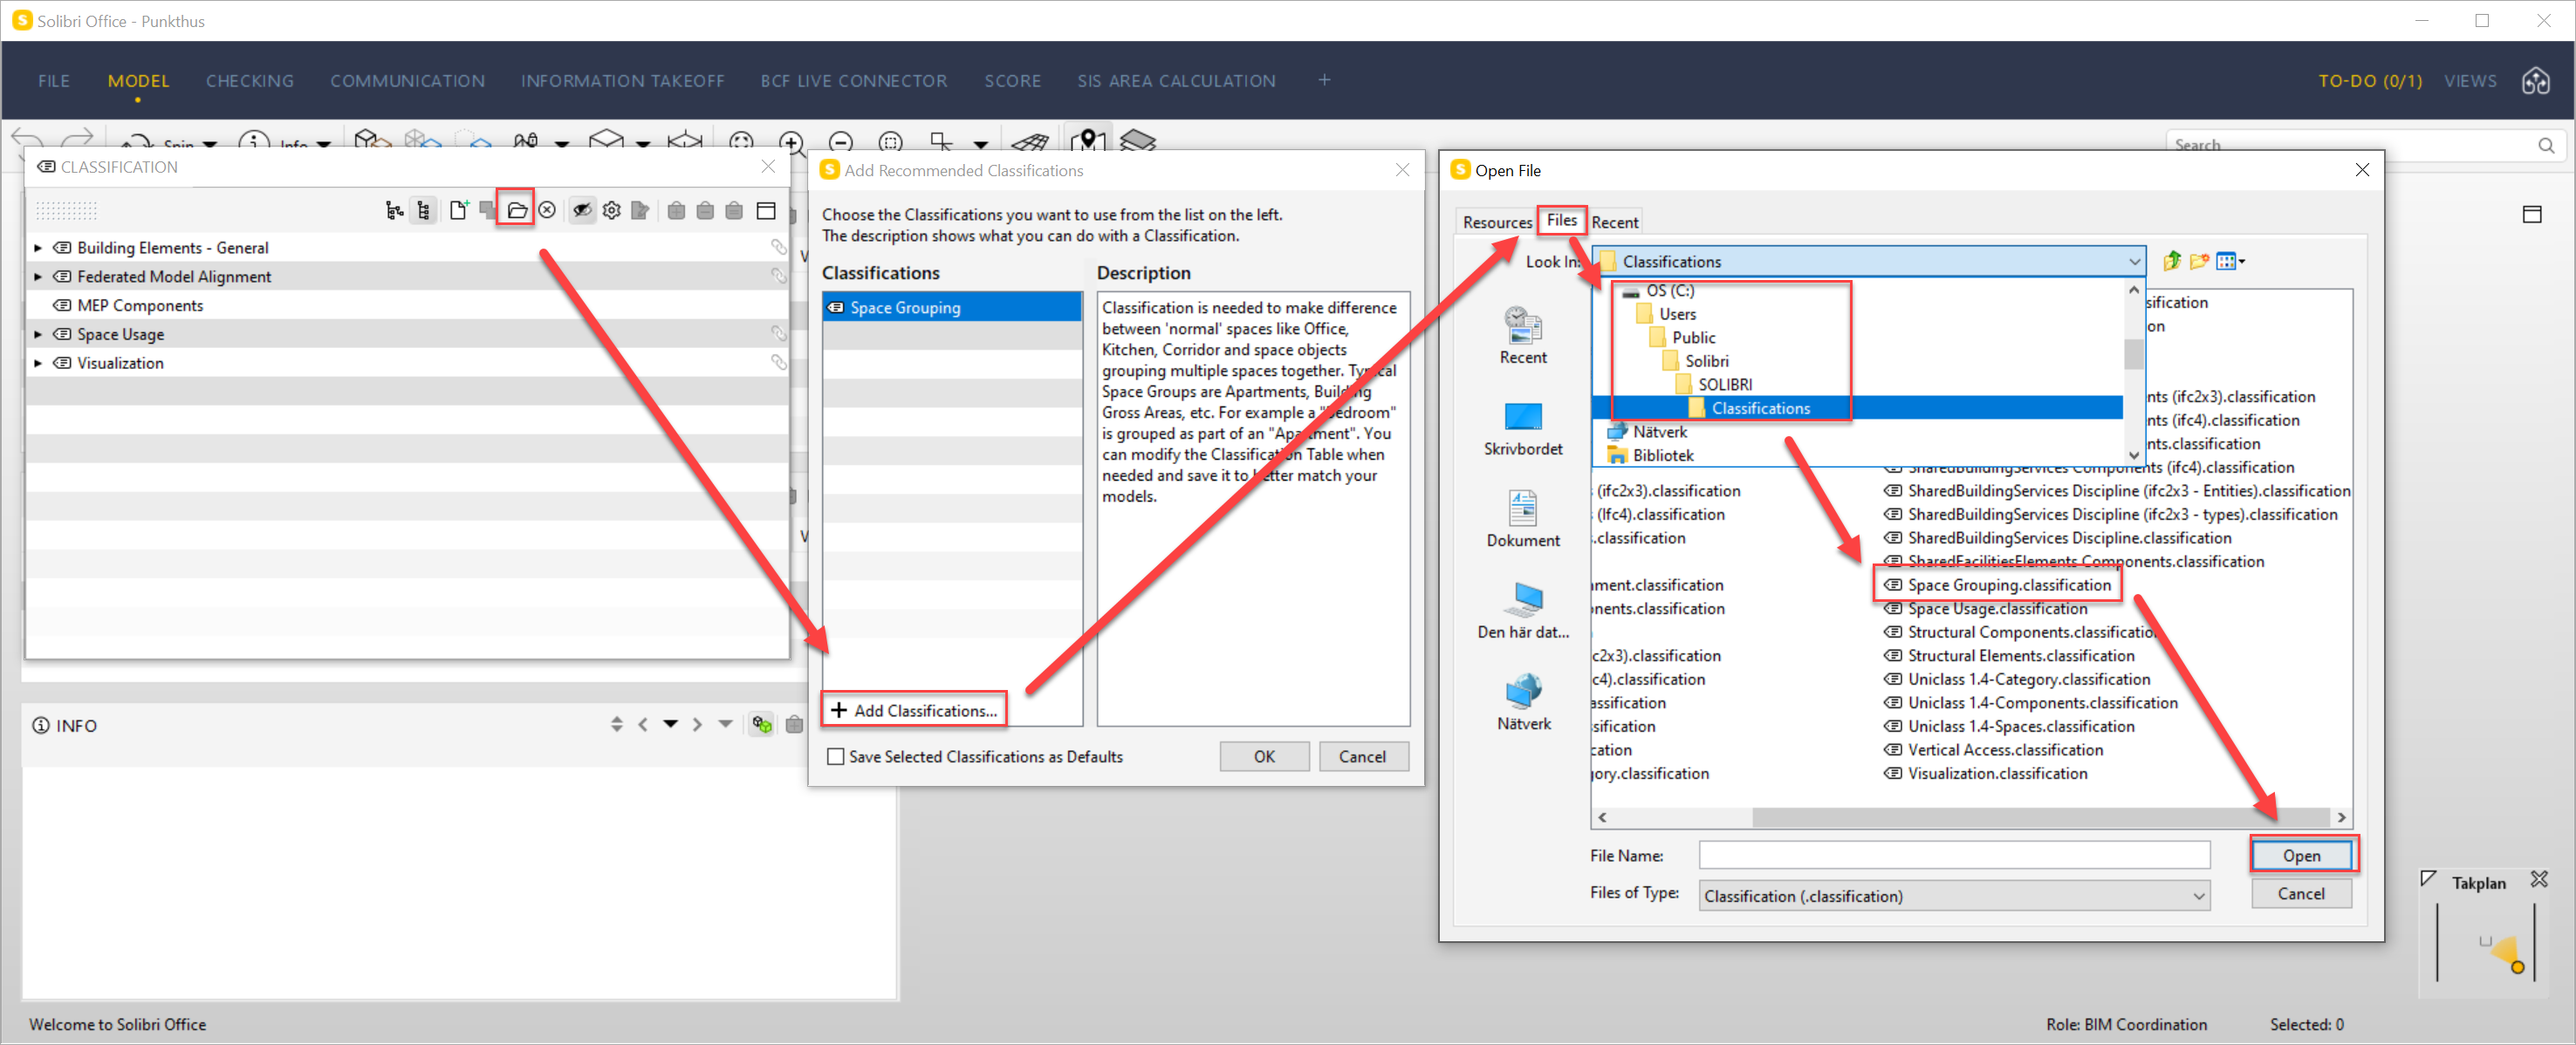Viewport: 2576px width, 1045px height.
Task: Check Save Selected Classifications as Defaults
Action: click(x=835, y=757)
